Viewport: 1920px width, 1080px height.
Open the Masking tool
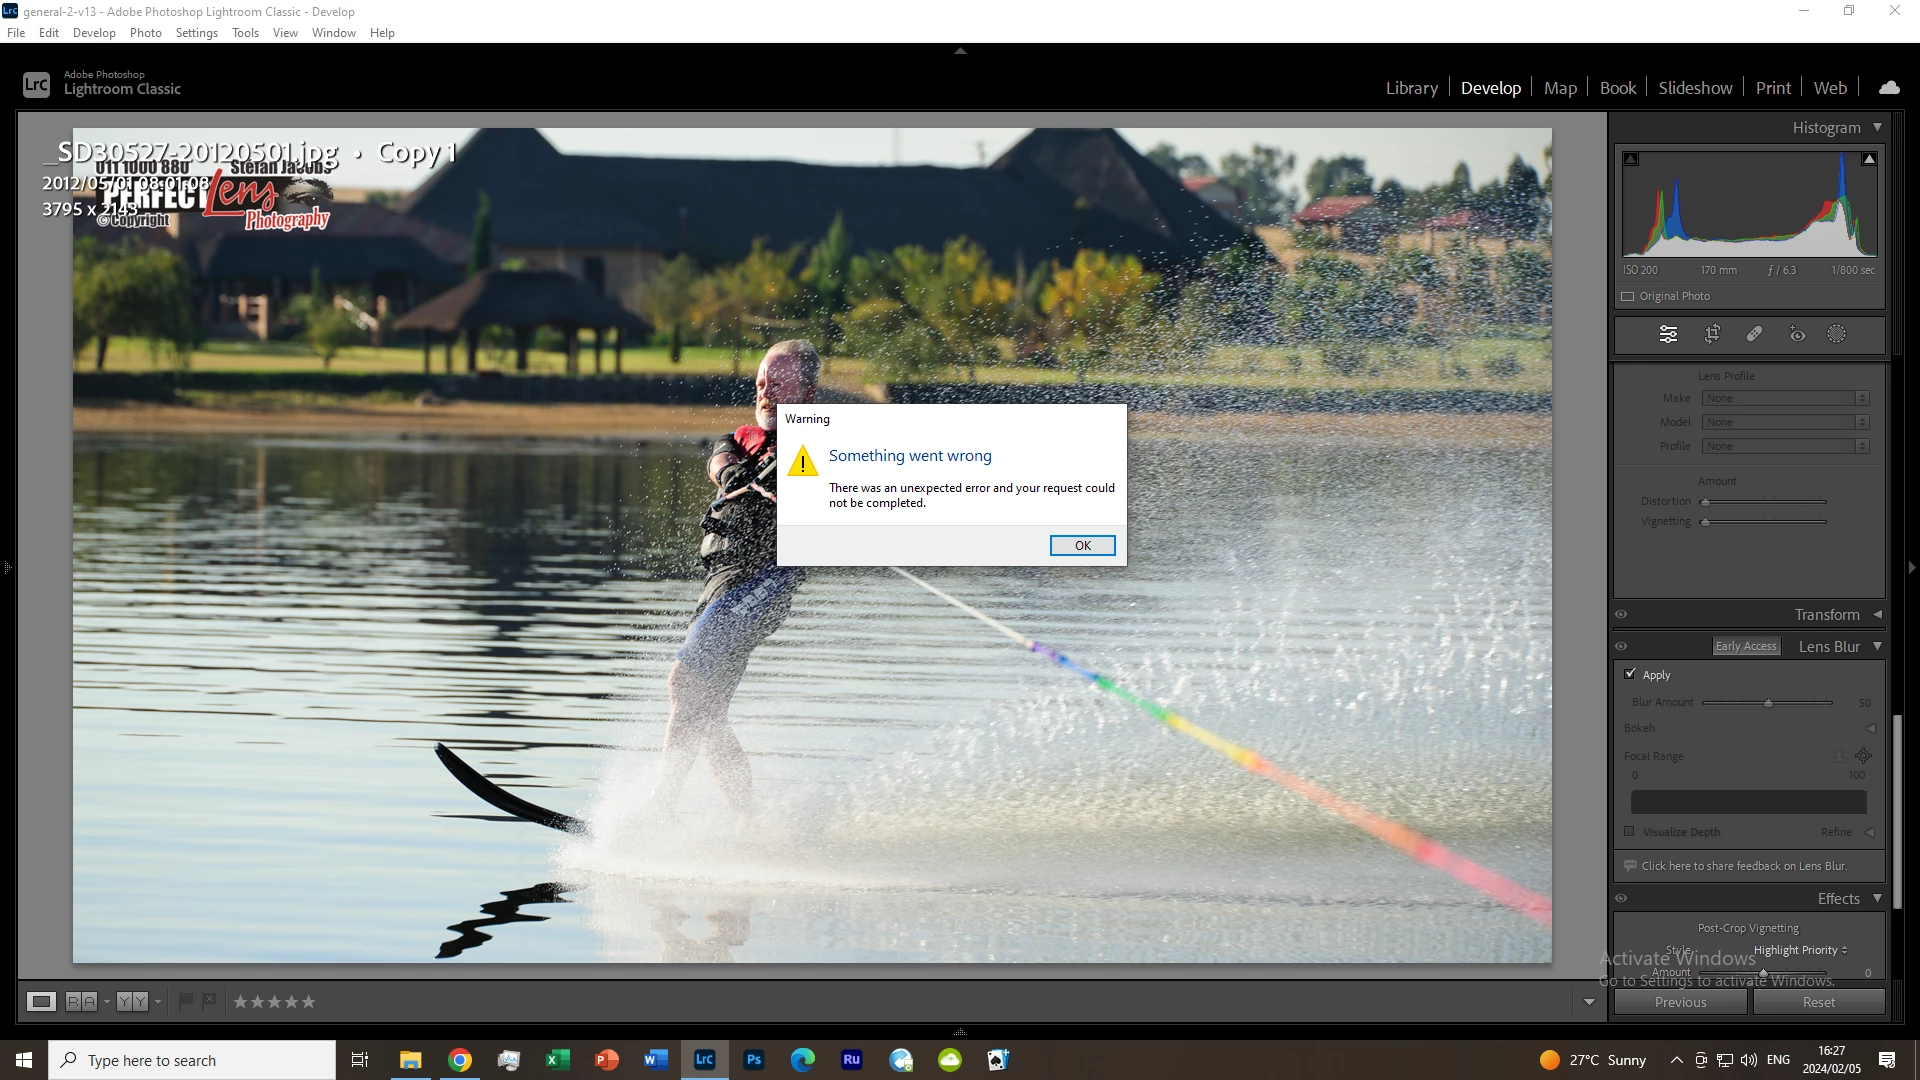pyautogui.click(x=1837, y=334)
